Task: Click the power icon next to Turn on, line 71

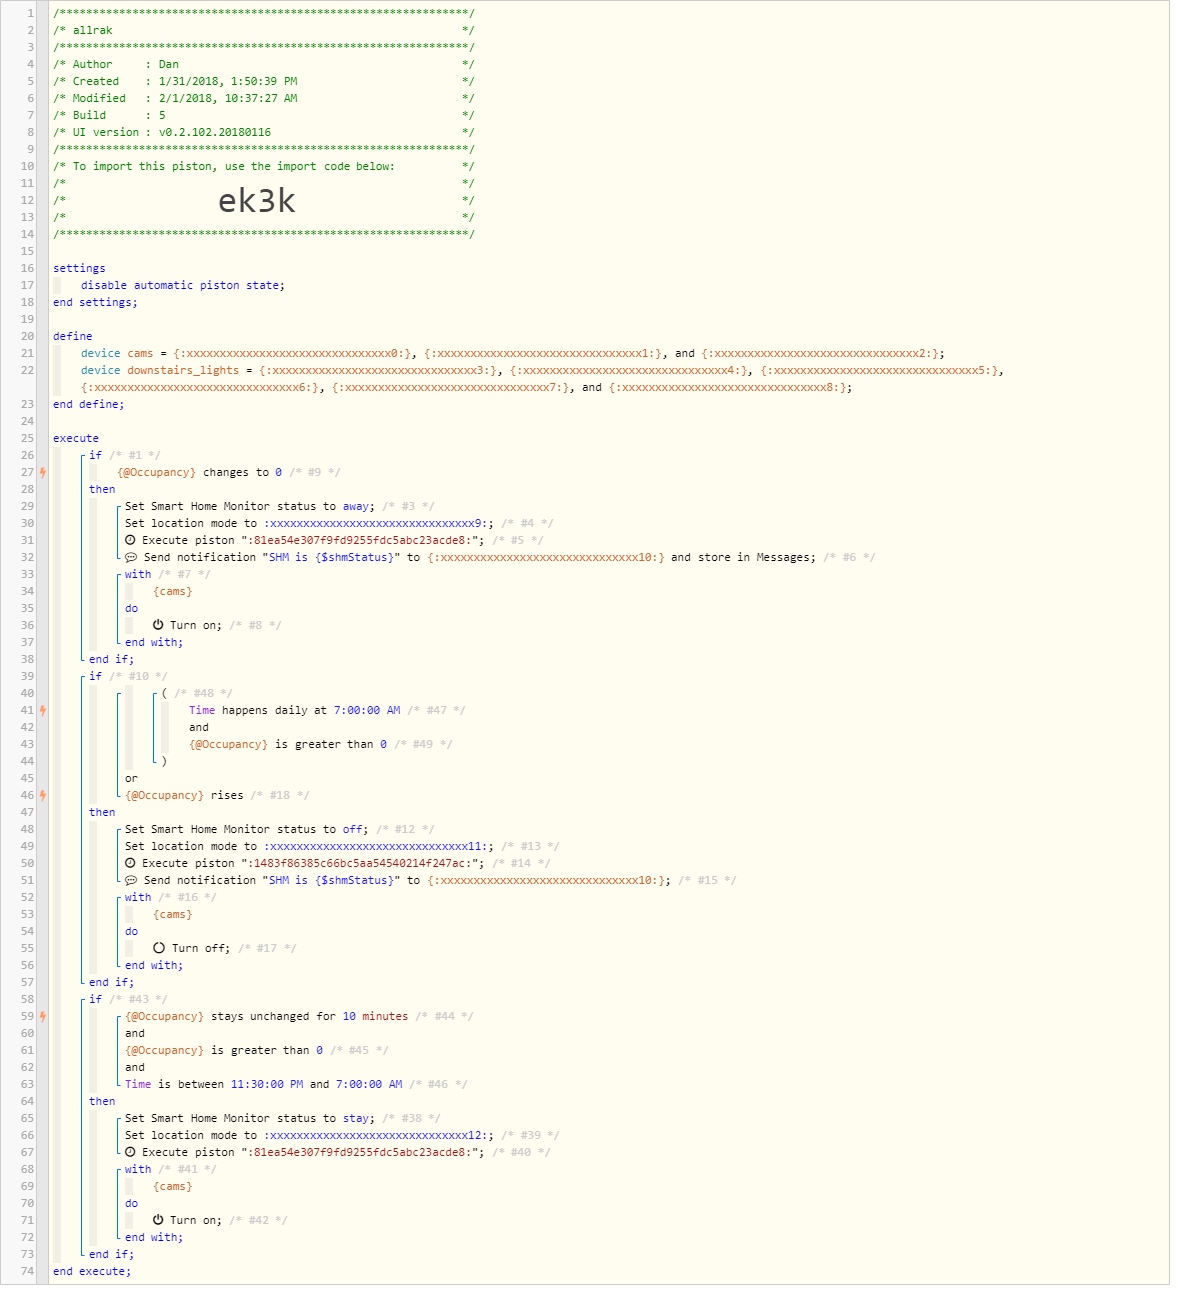Action: [x=158, y=1220]
